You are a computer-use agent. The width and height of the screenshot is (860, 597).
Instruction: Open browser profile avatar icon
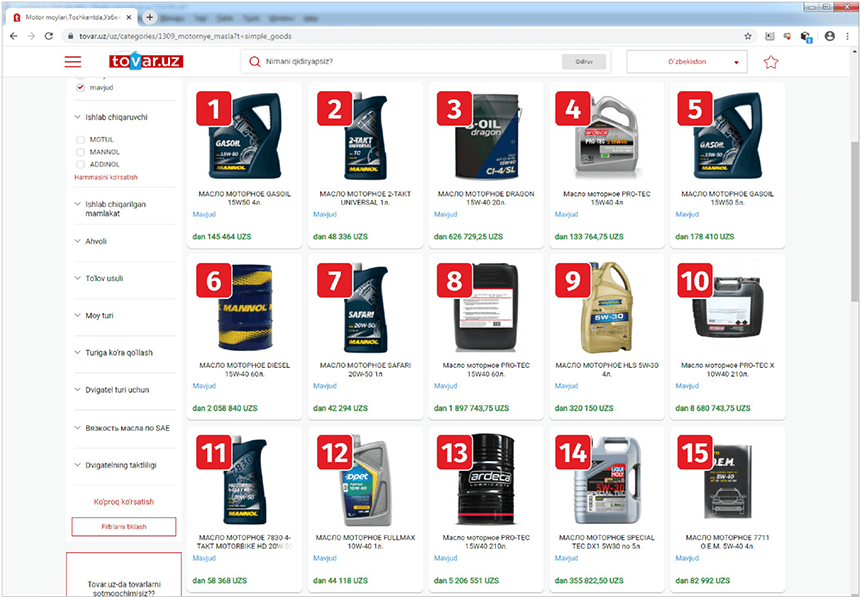coord(829,36)
